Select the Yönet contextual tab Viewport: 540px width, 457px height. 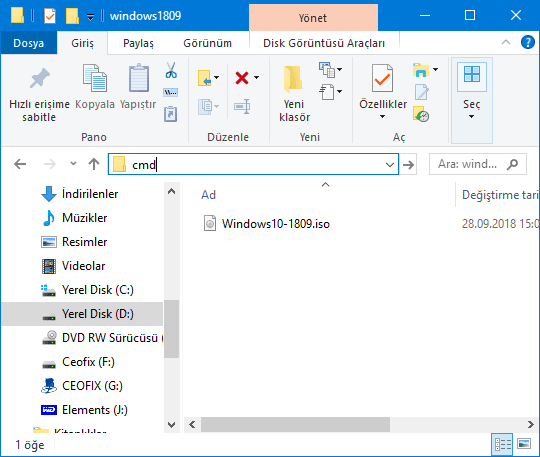[x=313, y=18]
